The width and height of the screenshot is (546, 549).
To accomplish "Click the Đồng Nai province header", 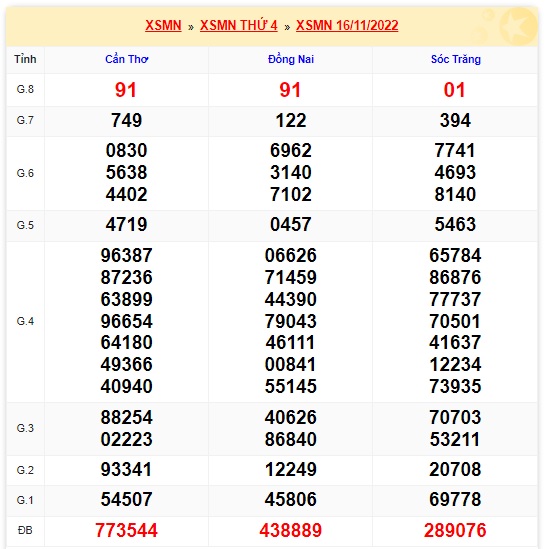I will pyautogui.click(x=291, y=59).
